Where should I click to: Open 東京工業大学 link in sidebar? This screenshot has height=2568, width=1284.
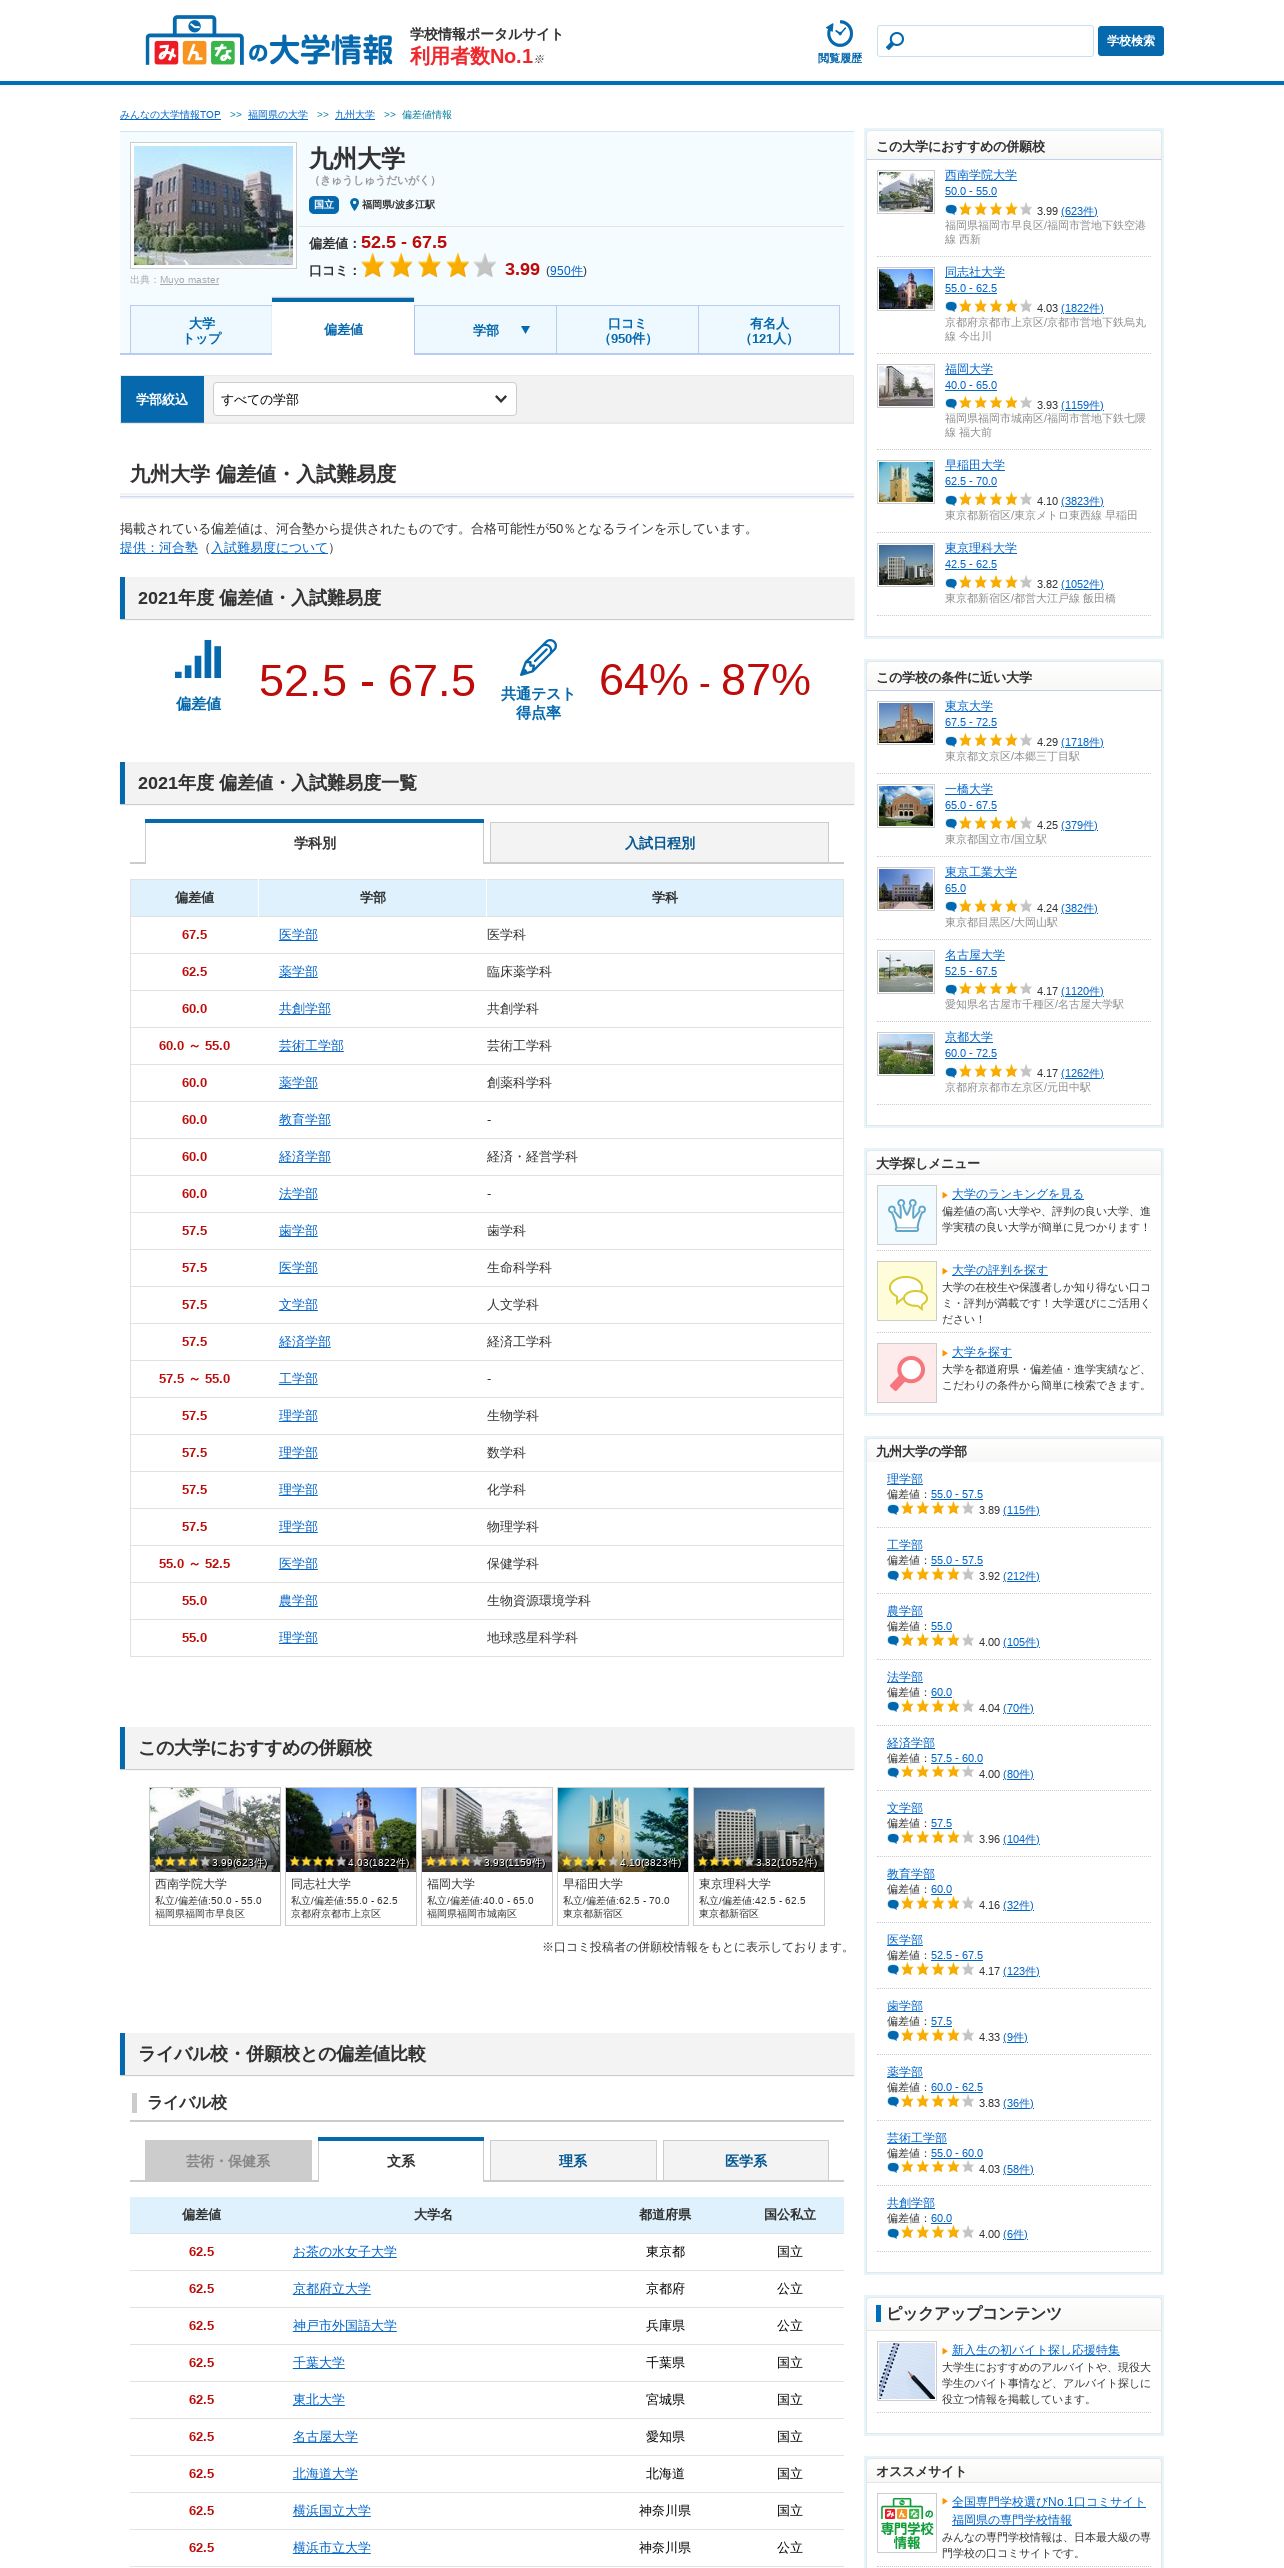click(980, 872)
